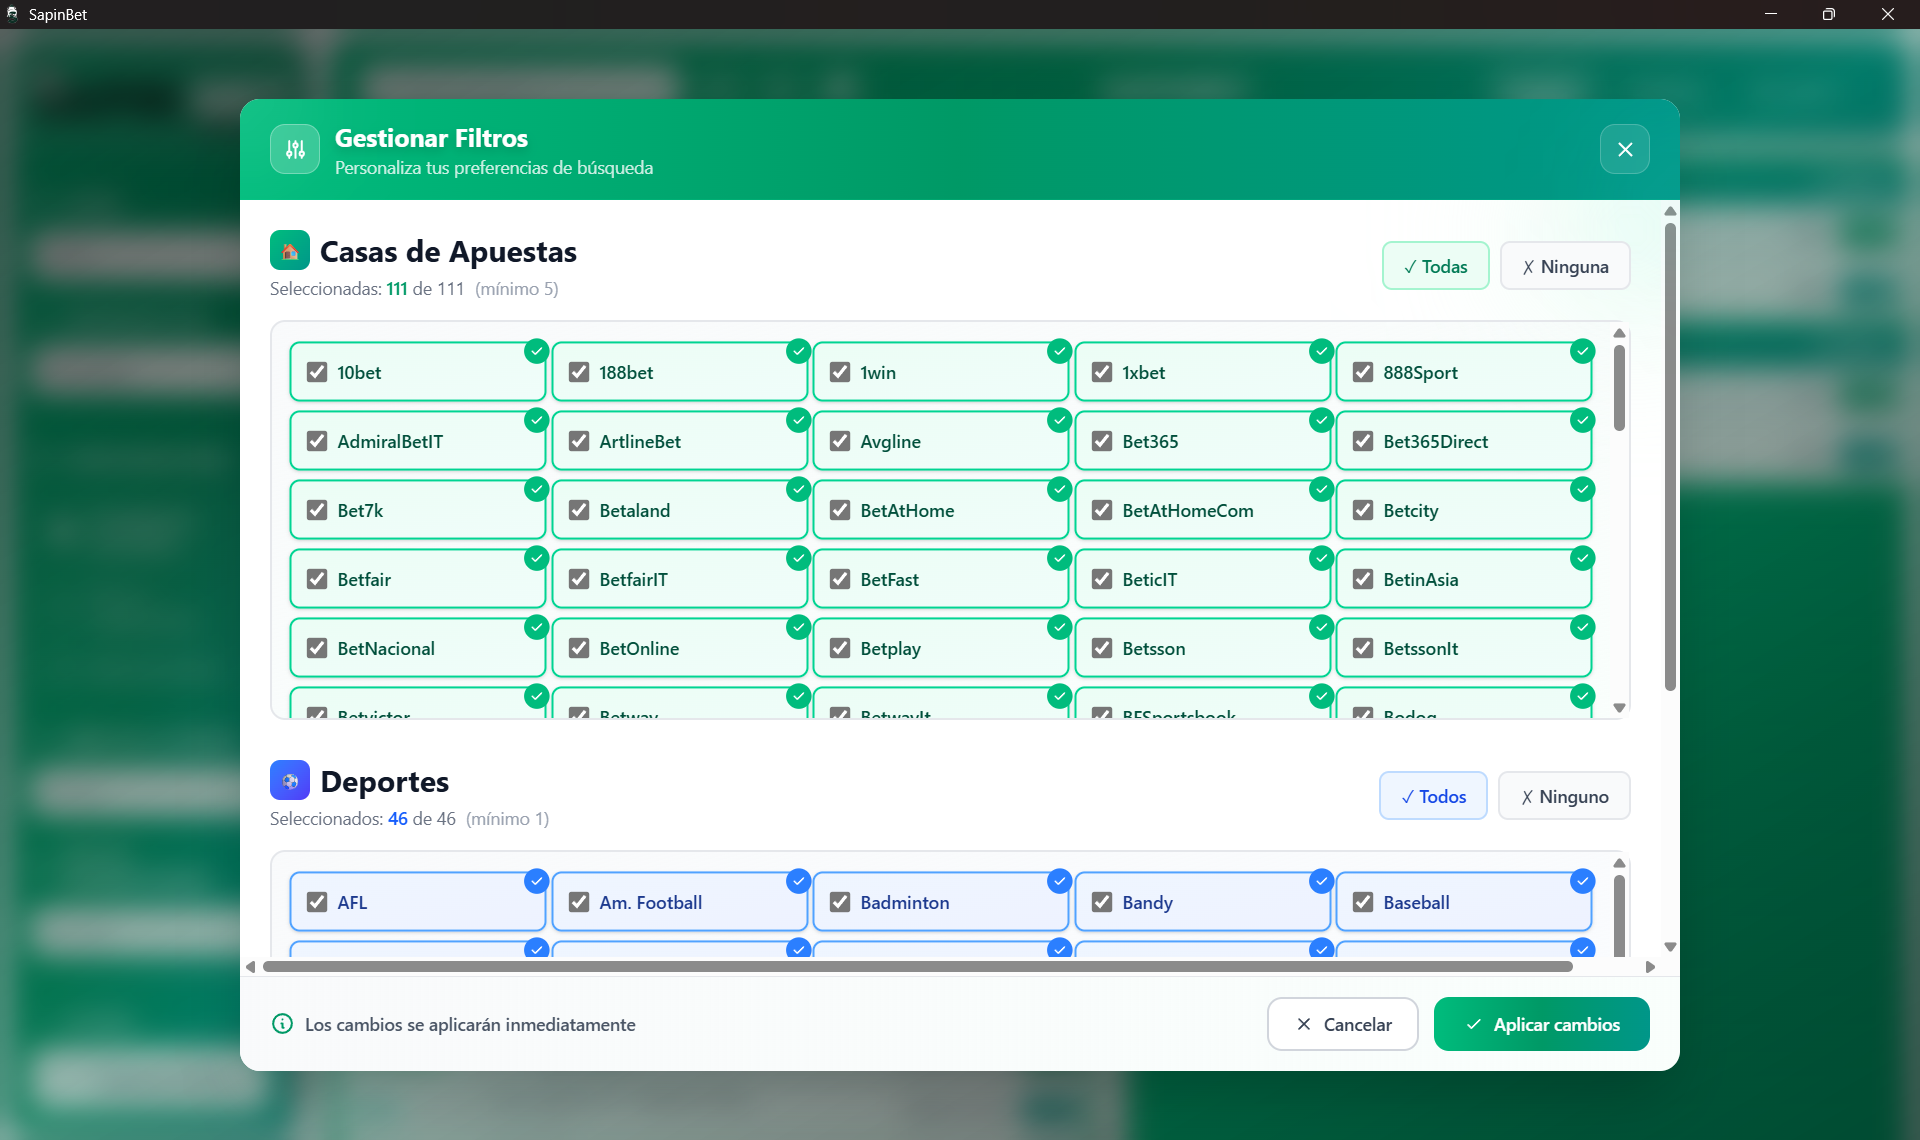Click the Deportes globe icon
Viewport: 1920px width, 1140px height.
pos(290,781)
